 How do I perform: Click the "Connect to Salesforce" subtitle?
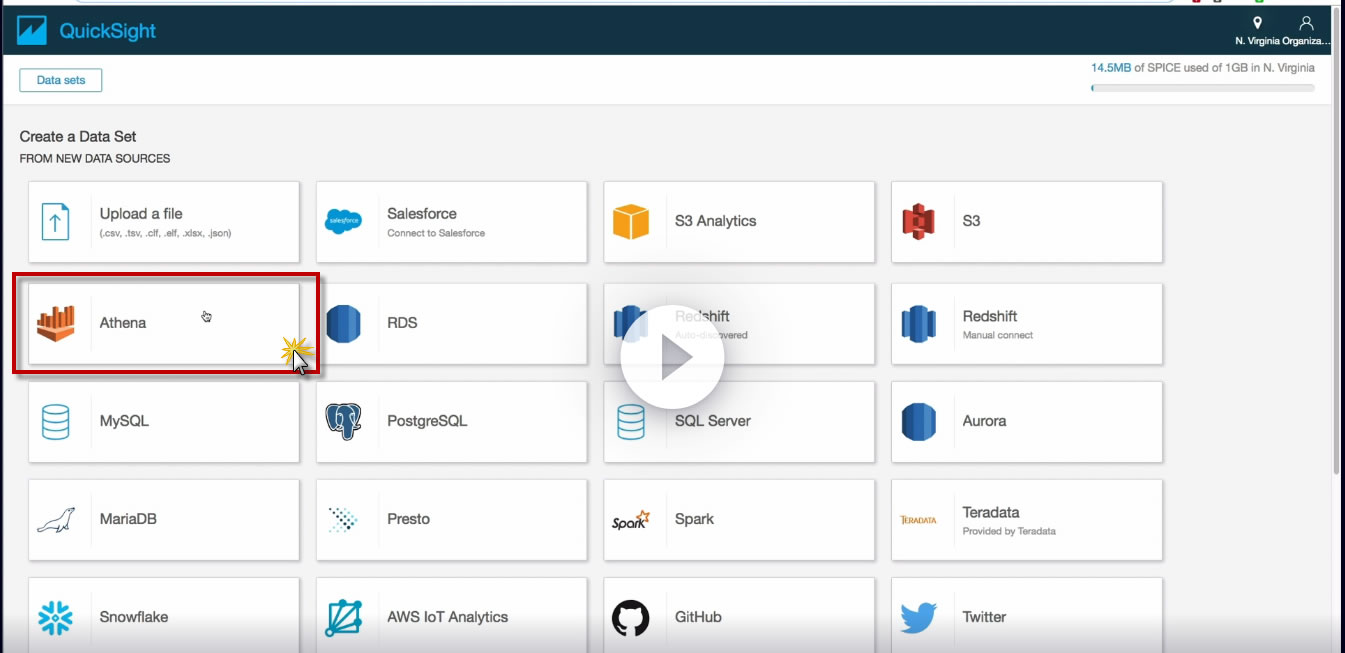436,233
